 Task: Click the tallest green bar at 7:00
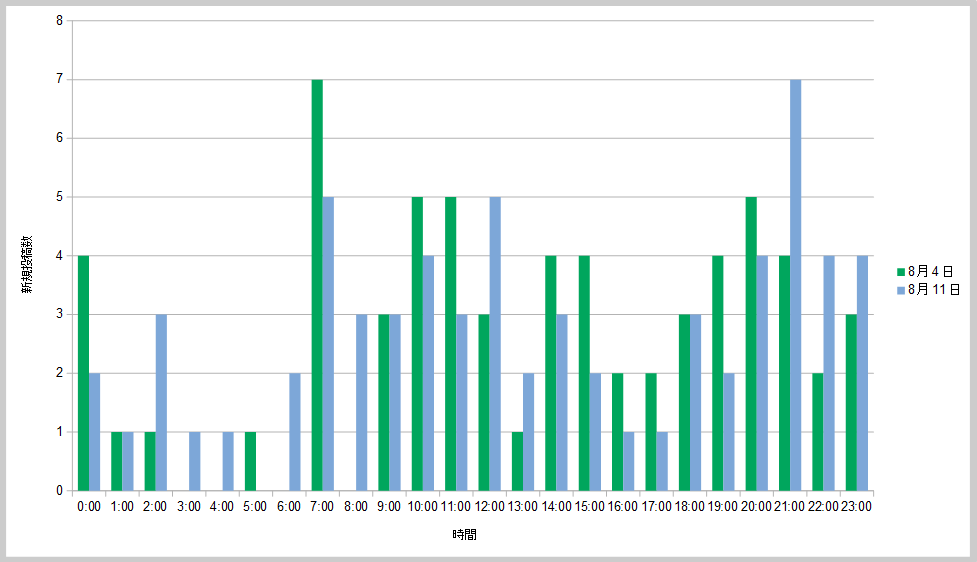pos(317,285)
